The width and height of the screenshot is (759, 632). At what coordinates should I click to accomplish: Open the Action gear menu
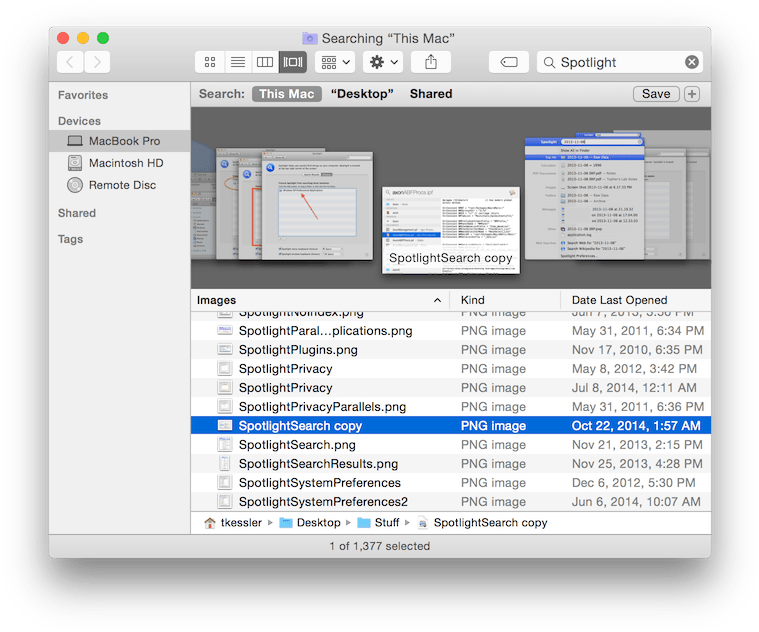coord(383,62)
